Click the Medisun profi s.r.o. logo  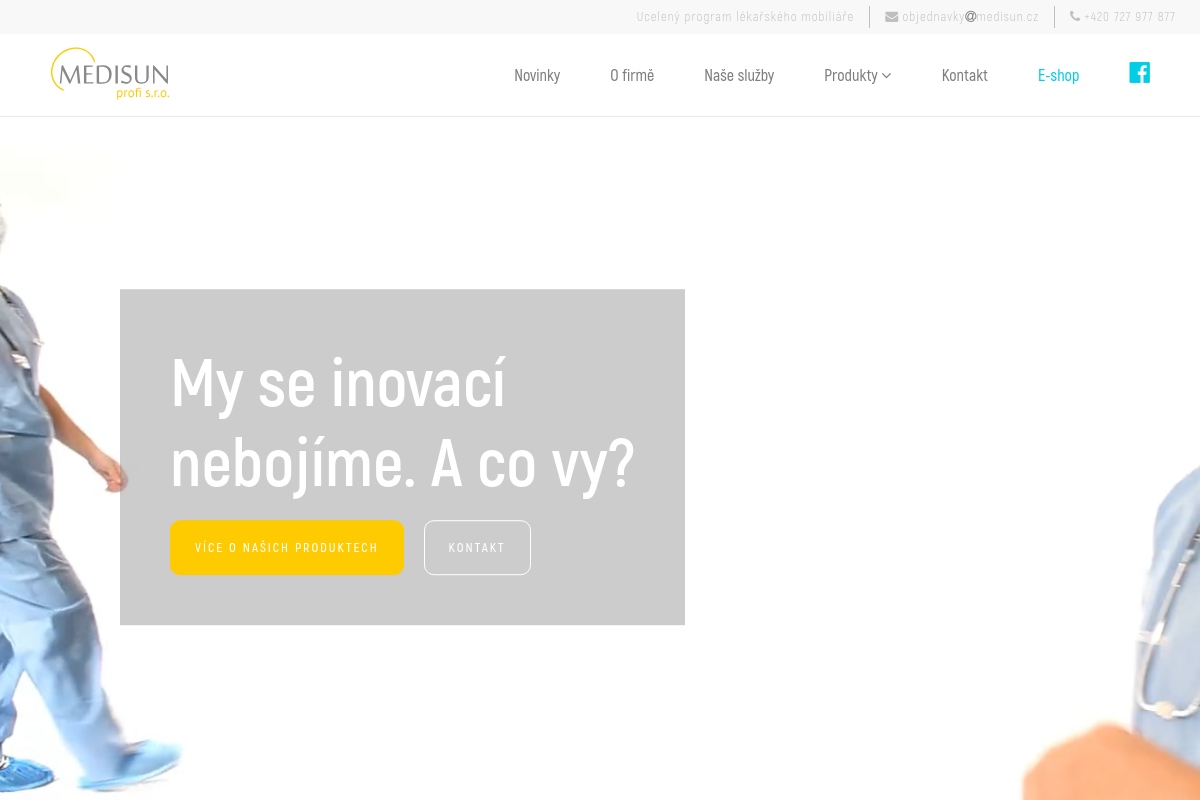110,74
